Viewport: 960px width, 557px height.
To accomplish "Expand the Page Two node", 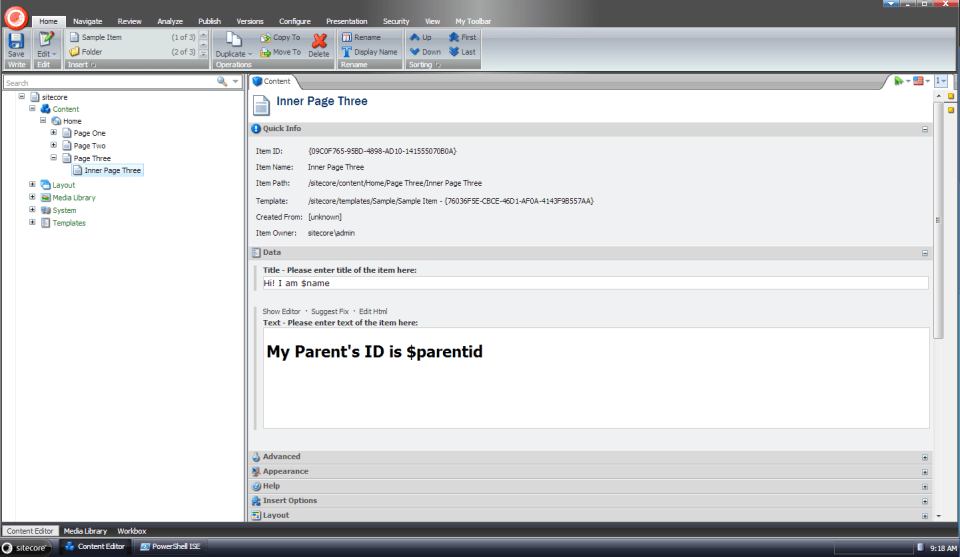I will click(54, 145).
